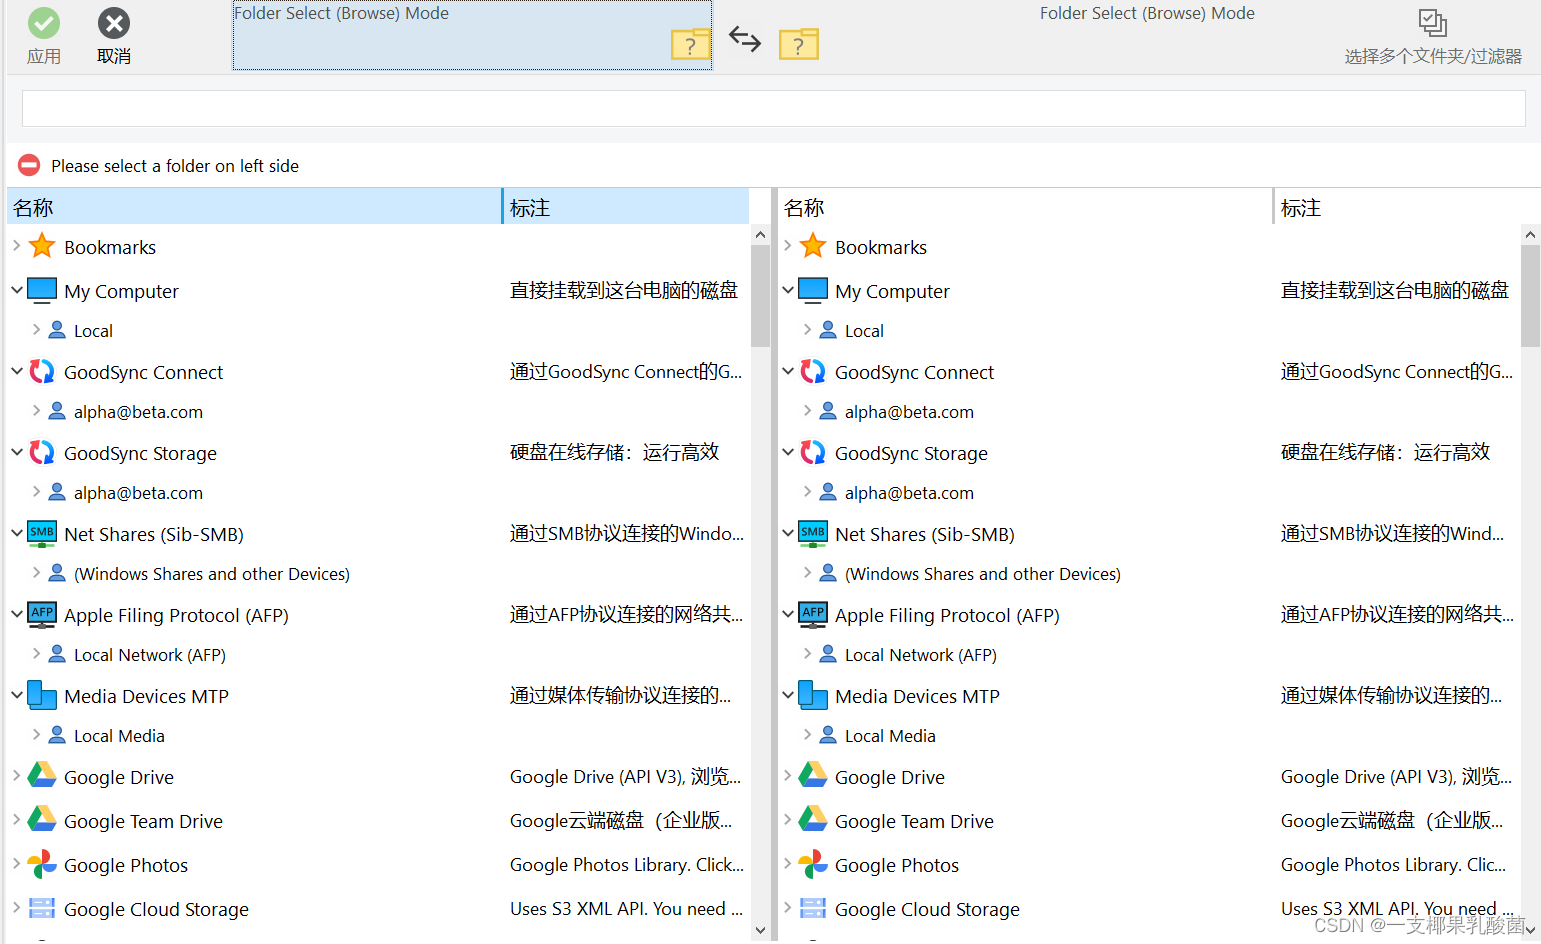Viewport: 1541px width, 944px height.
Task: Collapse Media Devices MTP in the right pane
Action: [787, 696]
